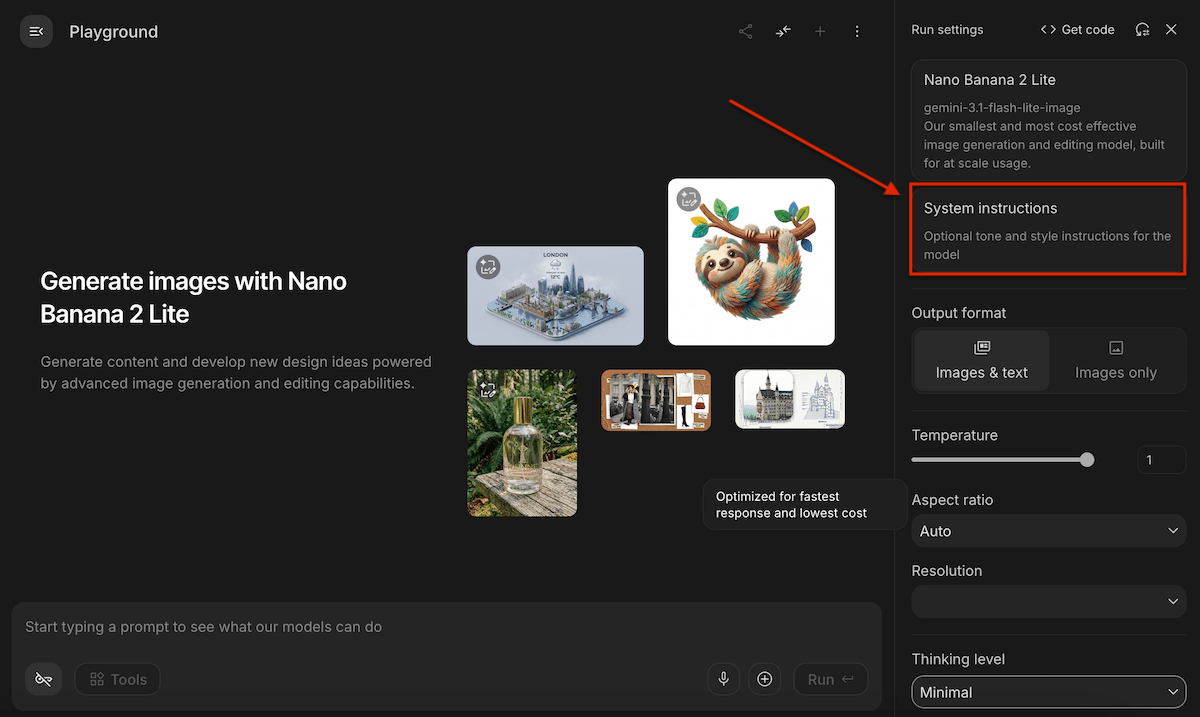Open the Tools button in prompt bar

click(118, 679)
